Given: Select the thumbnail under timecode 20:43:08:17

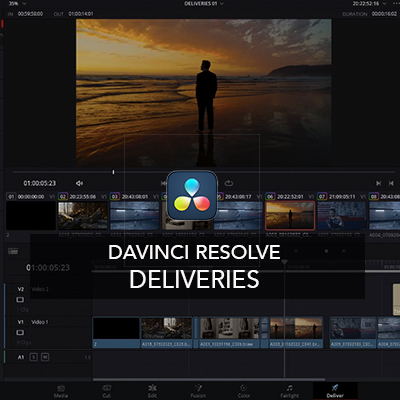Looking at the screenshot, I should (x=238, y=215).
